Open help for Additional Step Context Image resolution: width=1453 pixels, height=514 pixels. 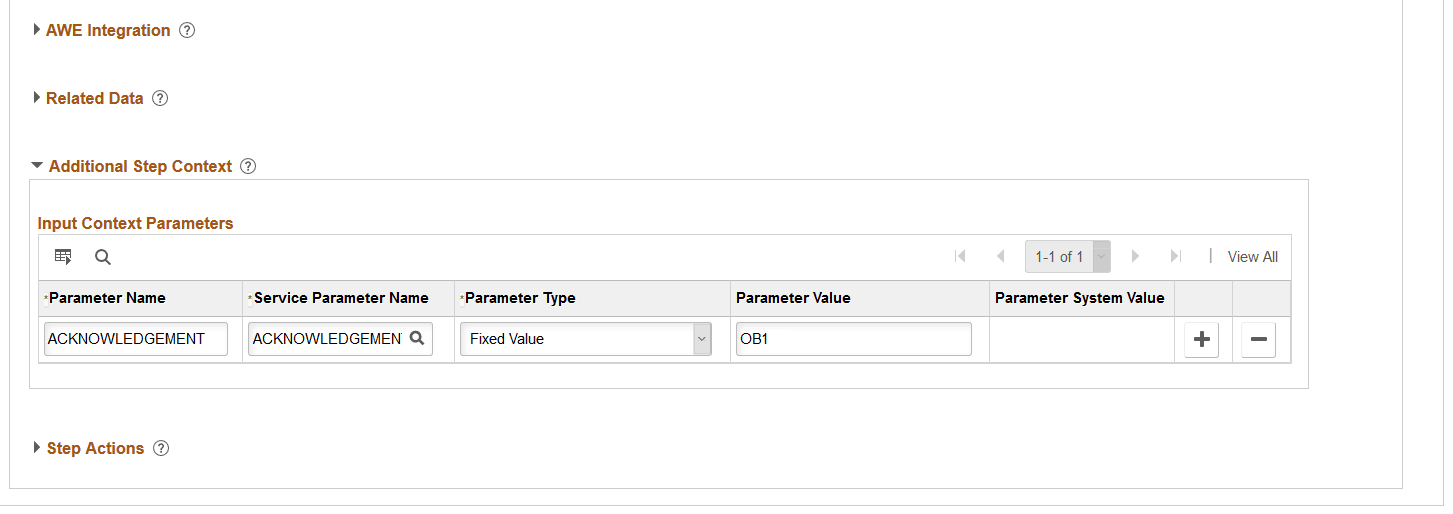coord(249,166)
